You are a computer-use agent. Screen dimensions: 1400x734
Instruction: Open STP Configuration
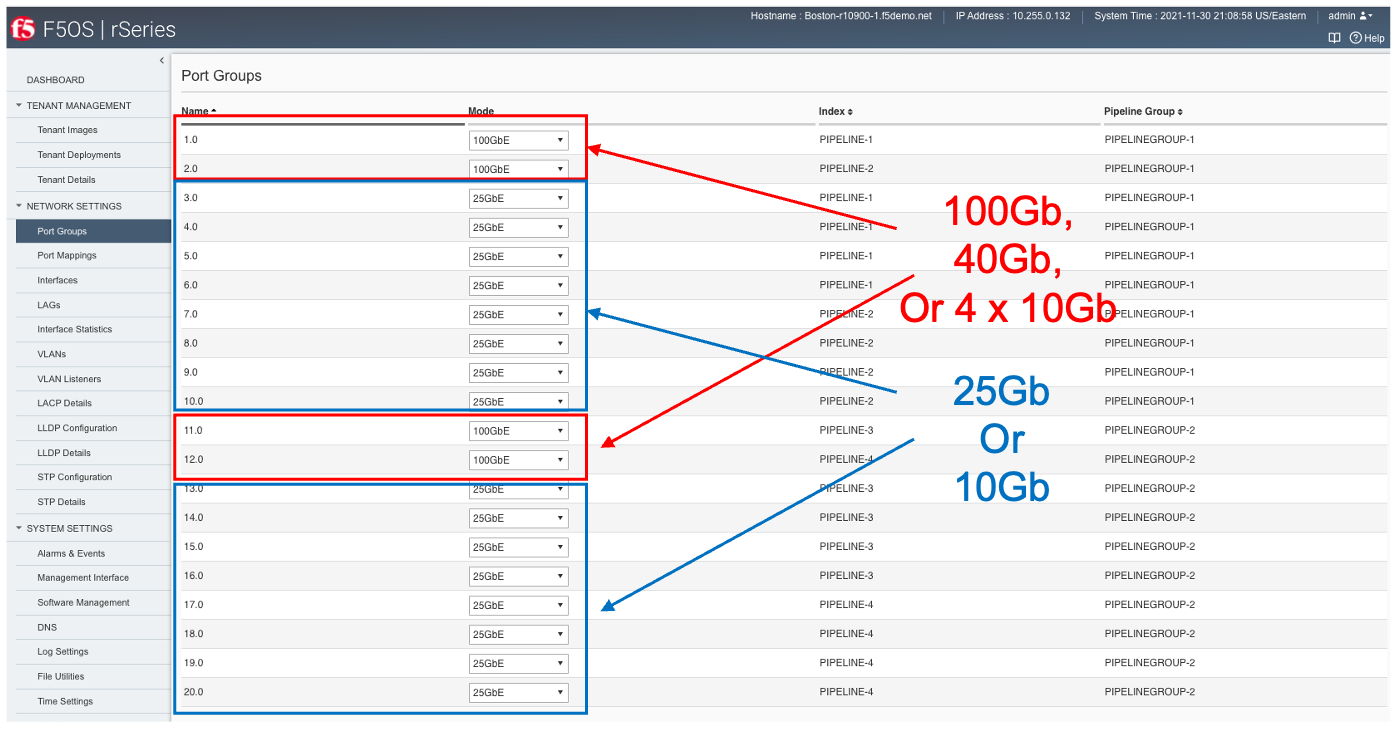tap(75, 477)
